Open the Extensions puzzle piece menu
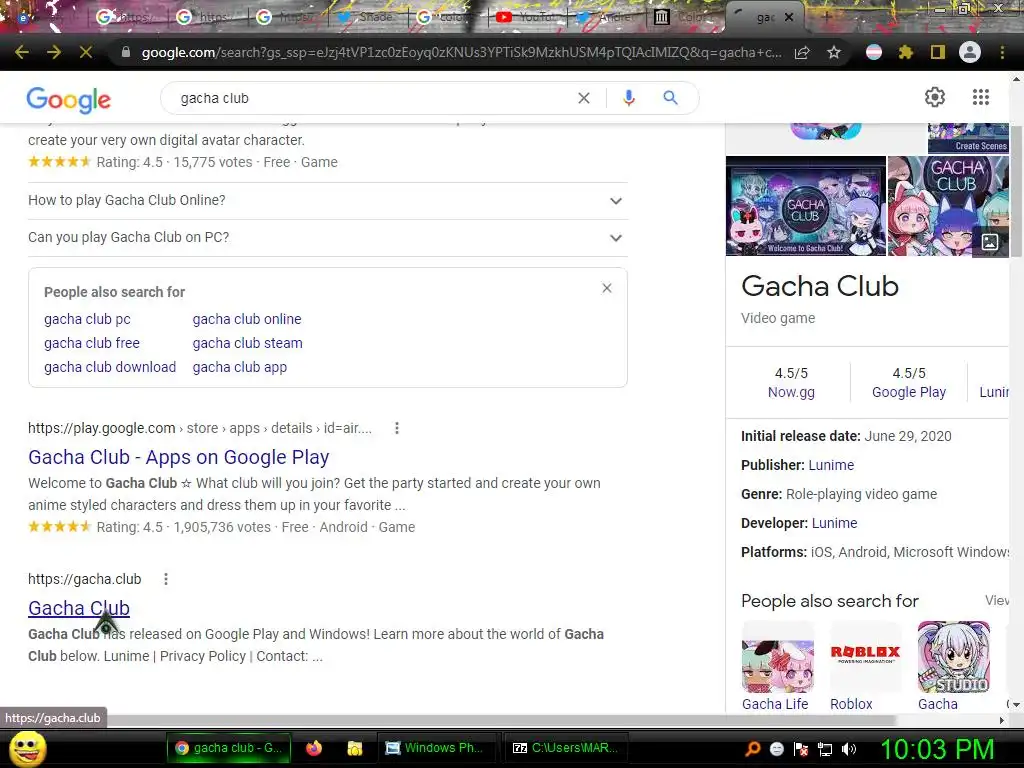1024x768 pixels. click(906, 52)
